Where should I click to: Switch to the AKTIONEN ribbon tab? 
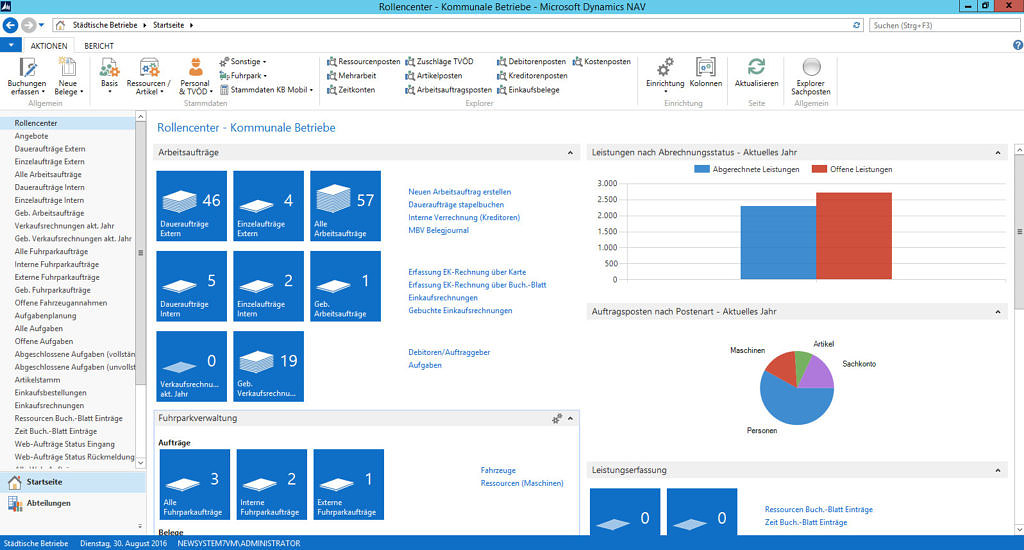(x=49, y=46)
